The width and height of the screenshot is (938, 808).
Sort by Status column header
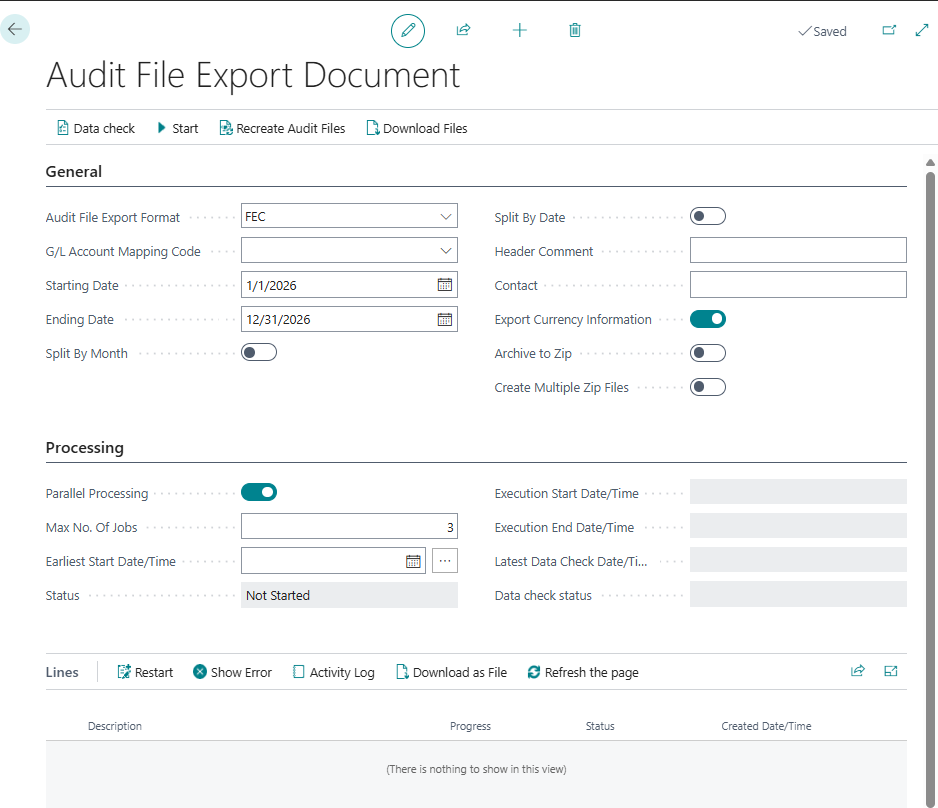(x=600, y=726)
